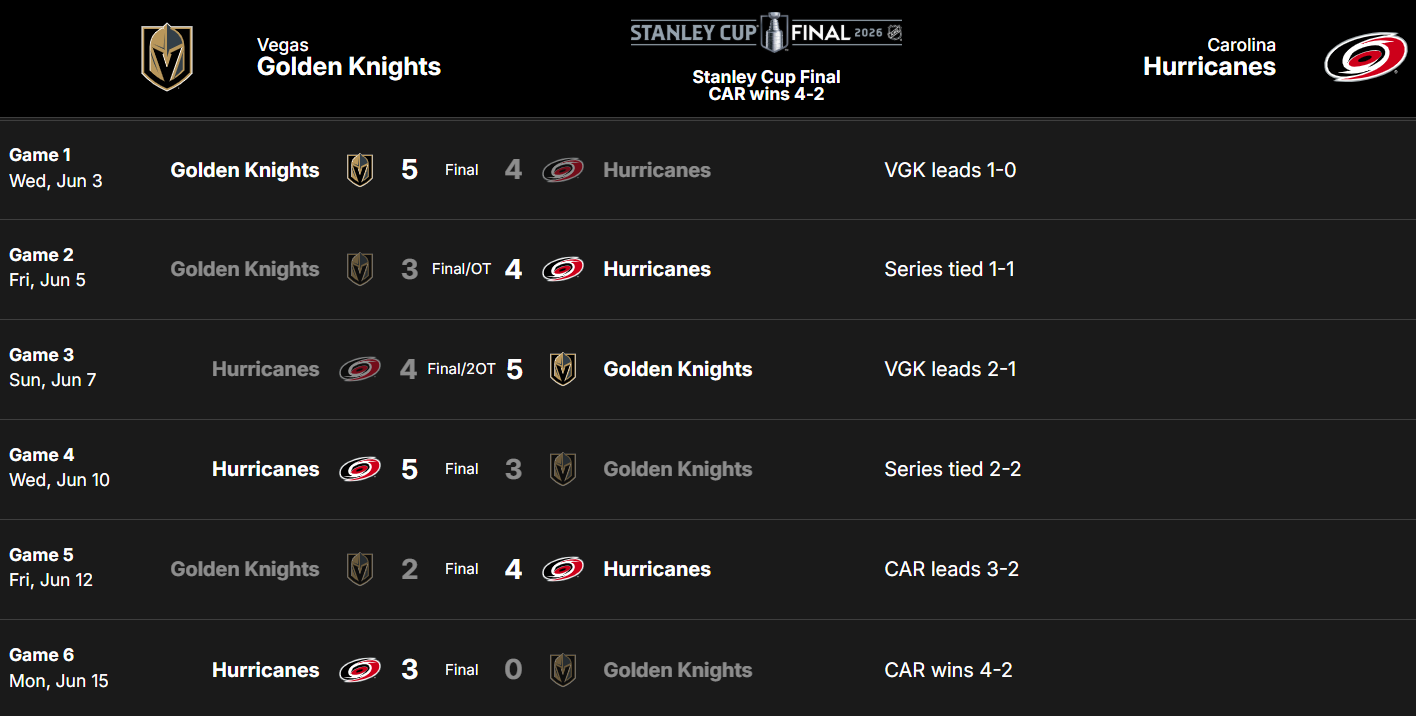The width and height of the screenshot is (1416, 716).
Task: Click the Golden Knights logo in the Game 6 row
Action: click(x=563, y=670)
